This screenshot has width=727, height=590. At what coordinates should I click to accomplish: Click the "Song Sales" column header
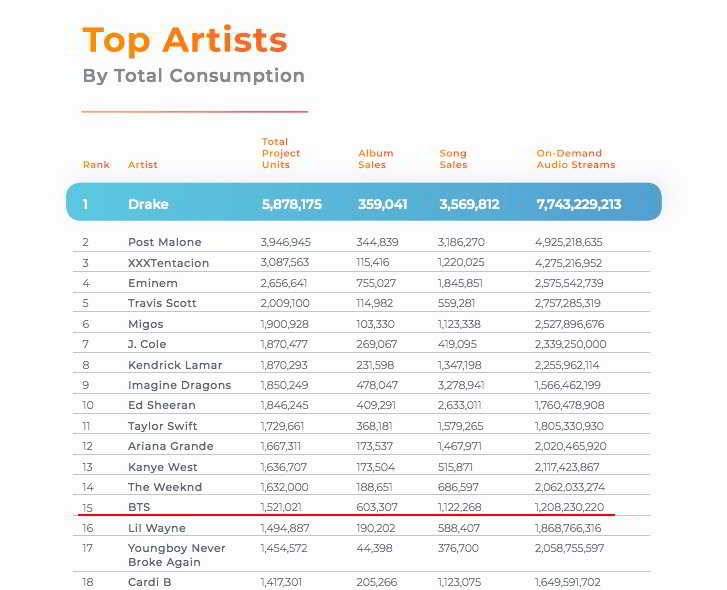(453, 159)
